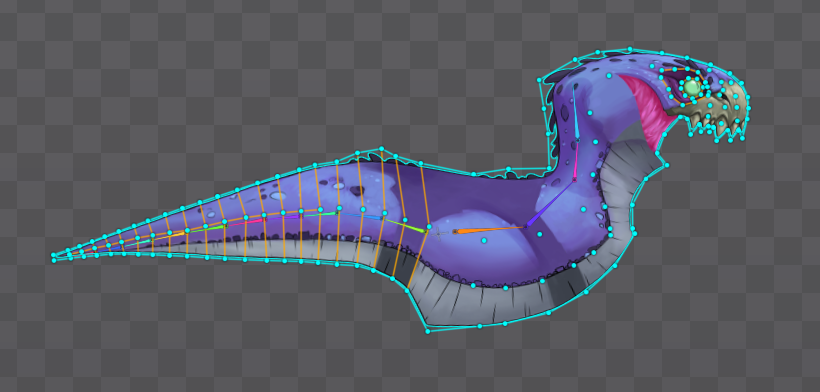This screenshot has width=820, height=392.
Task: Select the short magenta bone in the neck
Action: (576, 160)
